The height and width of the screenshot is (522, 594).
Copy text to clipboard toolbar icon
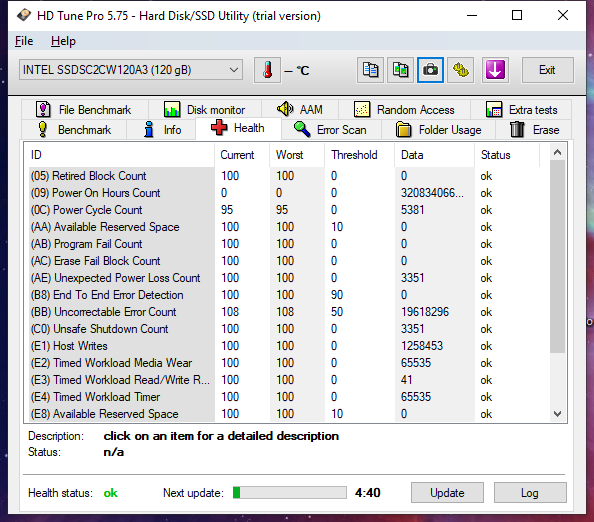click(x=370, y=70)
